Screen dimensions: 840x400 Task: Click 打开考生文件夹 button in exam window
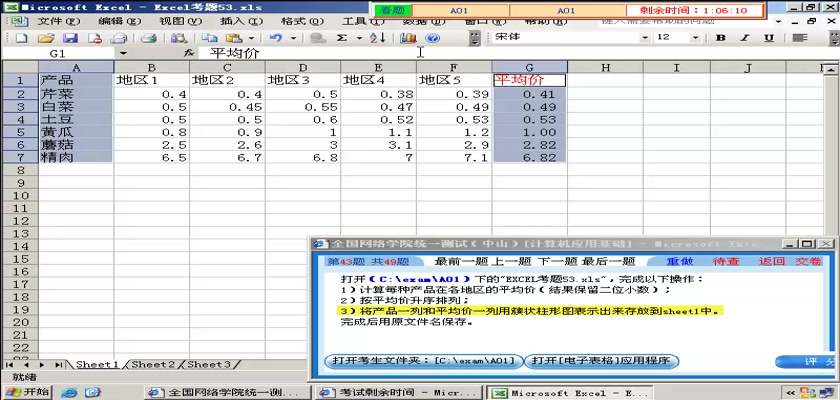[423, 361]
